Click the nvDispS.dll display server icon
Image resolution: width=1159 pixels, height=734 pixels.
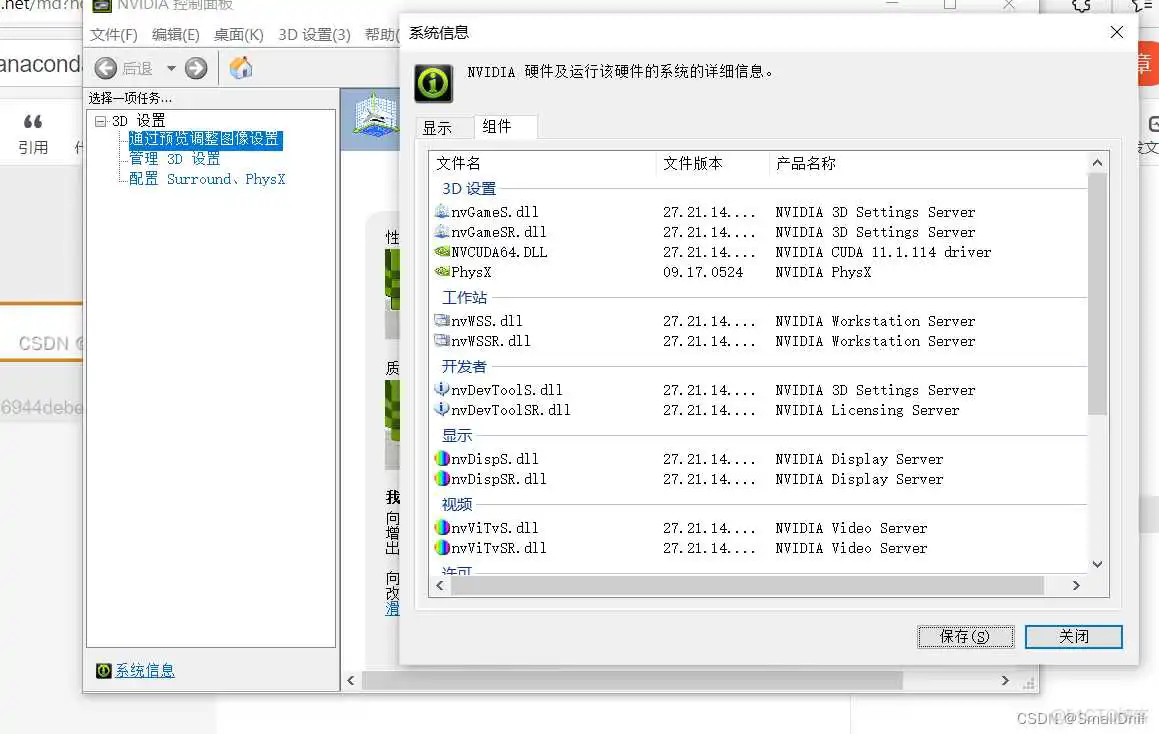coord(442,459)
